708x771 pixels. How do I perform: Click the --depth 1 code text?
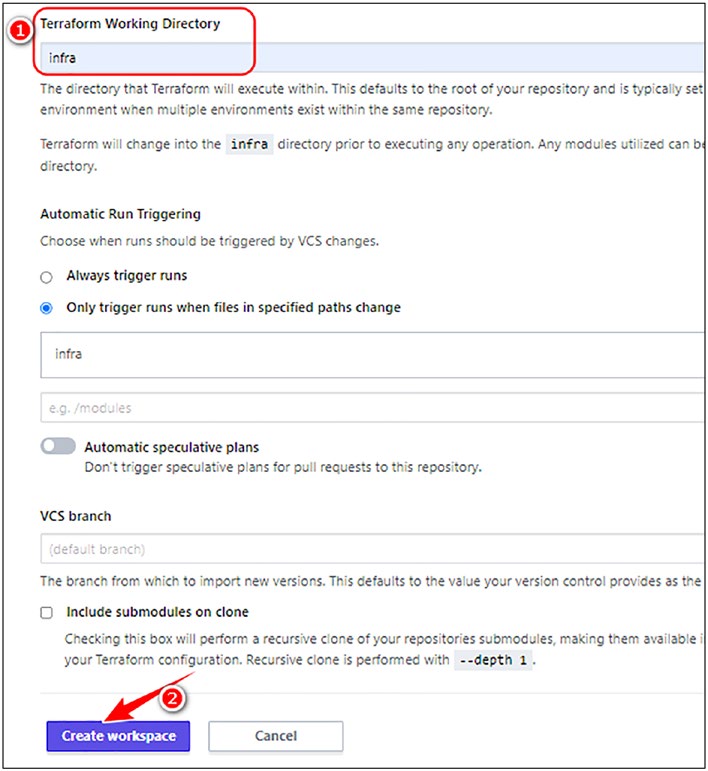click(x=493, y=660)
